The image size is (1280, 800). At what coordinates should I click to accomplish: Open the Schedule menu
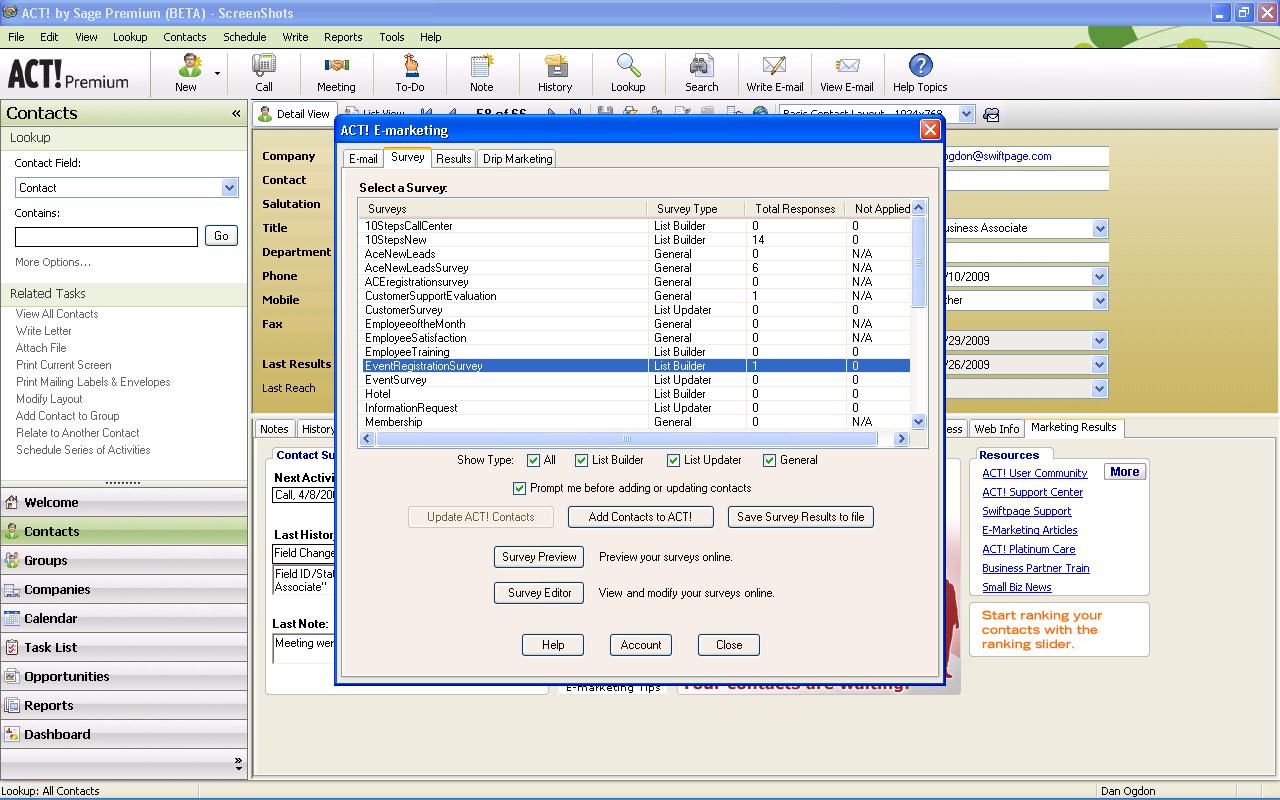(244, 37)
